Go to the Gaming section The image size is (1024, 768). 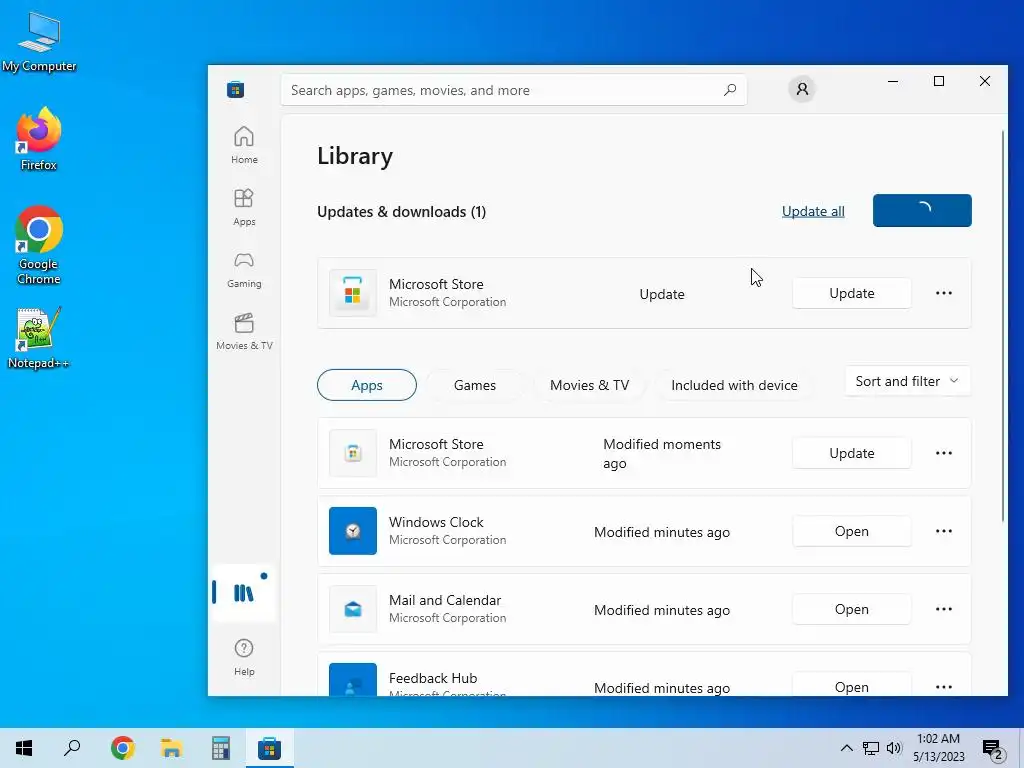point(244,269)
